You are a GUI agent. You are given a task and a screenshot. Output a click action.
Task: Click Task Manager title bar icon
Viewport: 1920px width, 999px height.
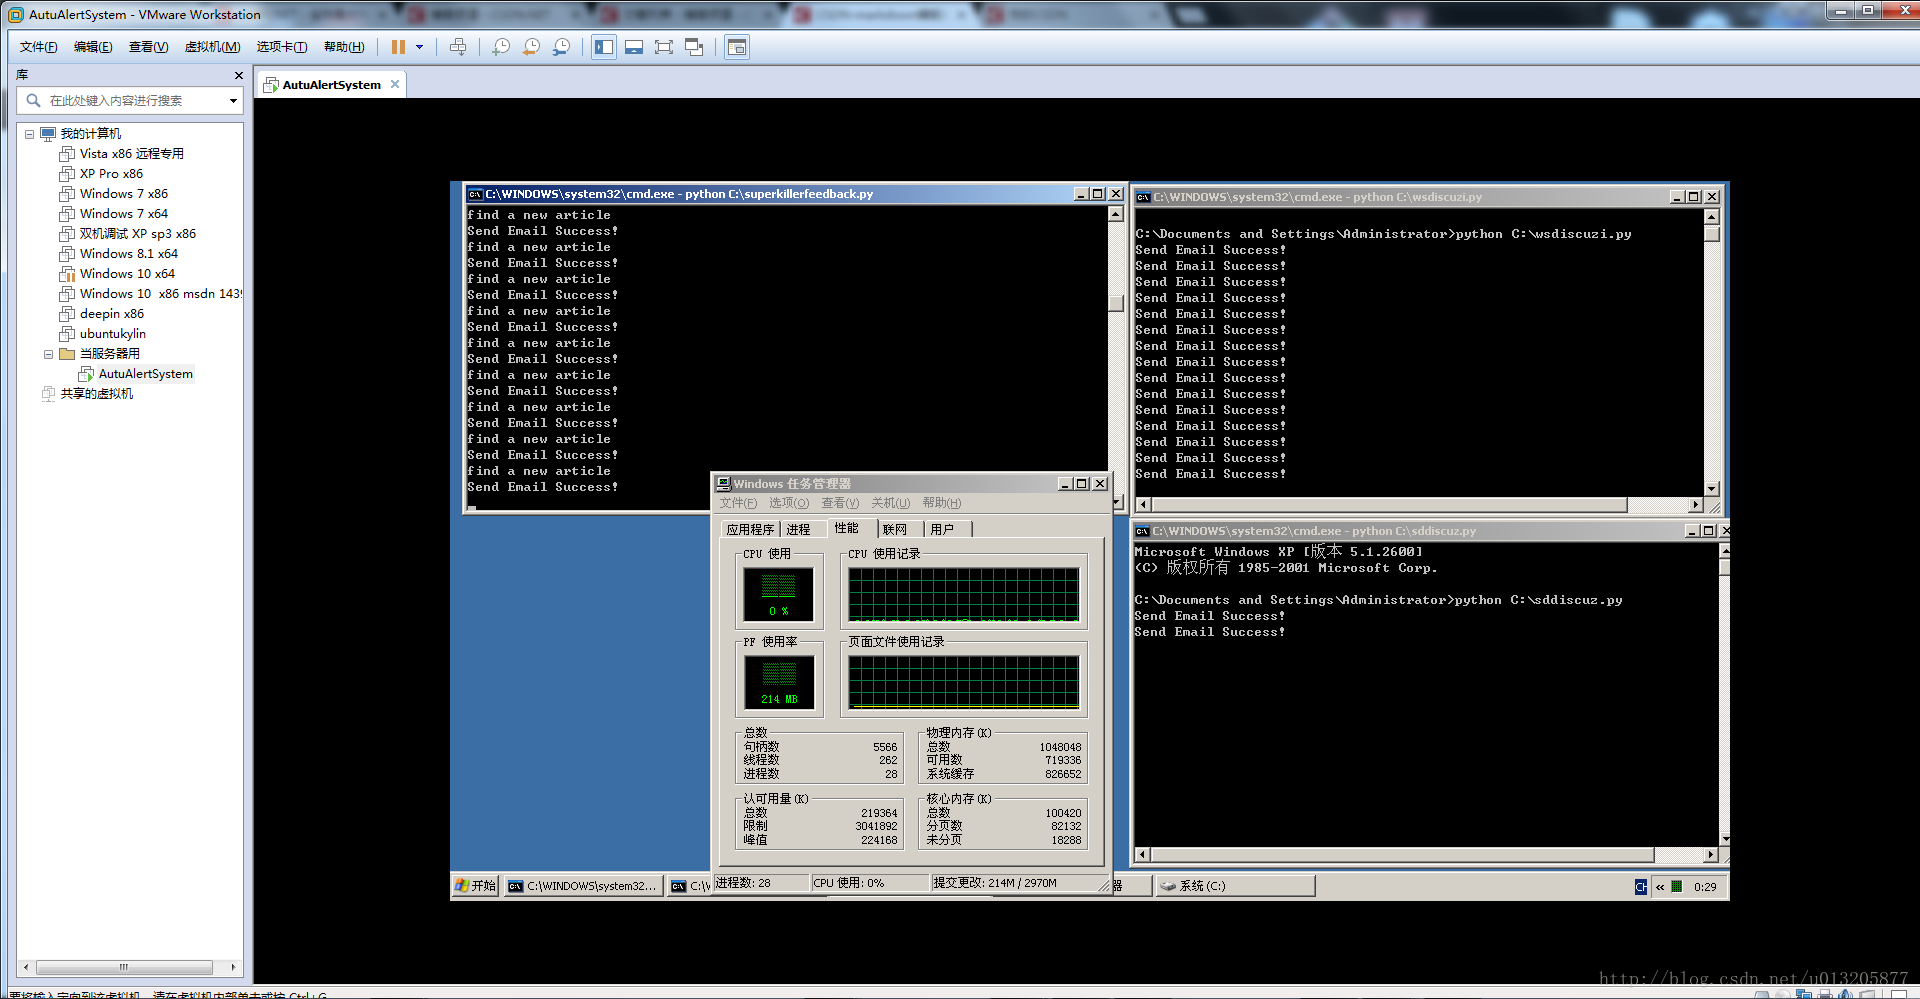click(x=723, y=484)
